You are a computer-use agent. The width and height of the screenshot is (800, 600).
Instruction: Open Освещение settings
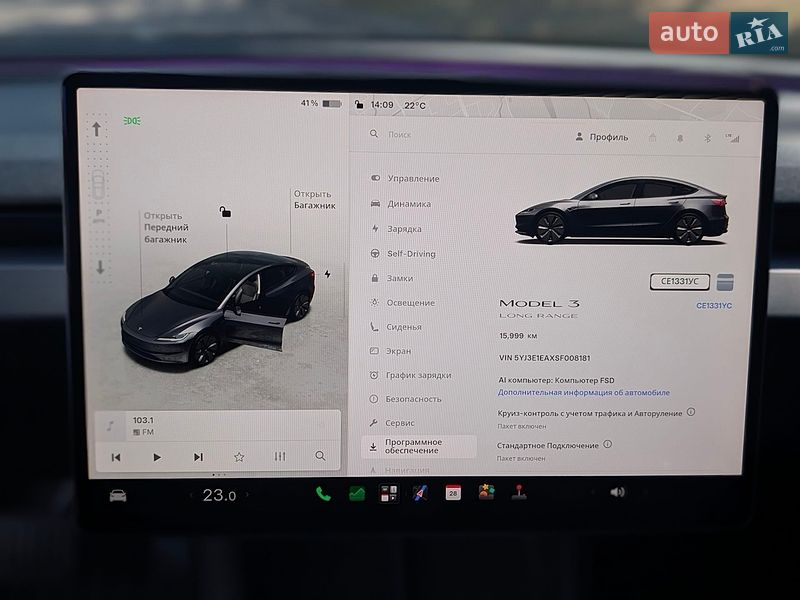[403, 303]
